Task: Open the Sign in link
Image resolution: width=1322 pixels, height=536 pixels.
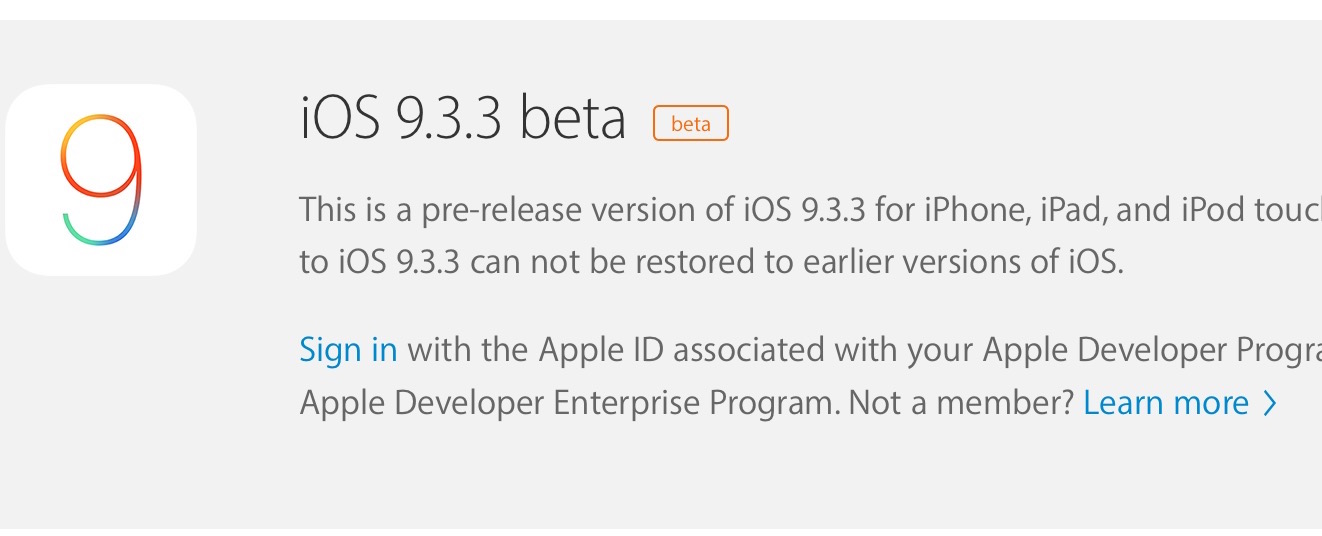Action: tap(348, 350)
